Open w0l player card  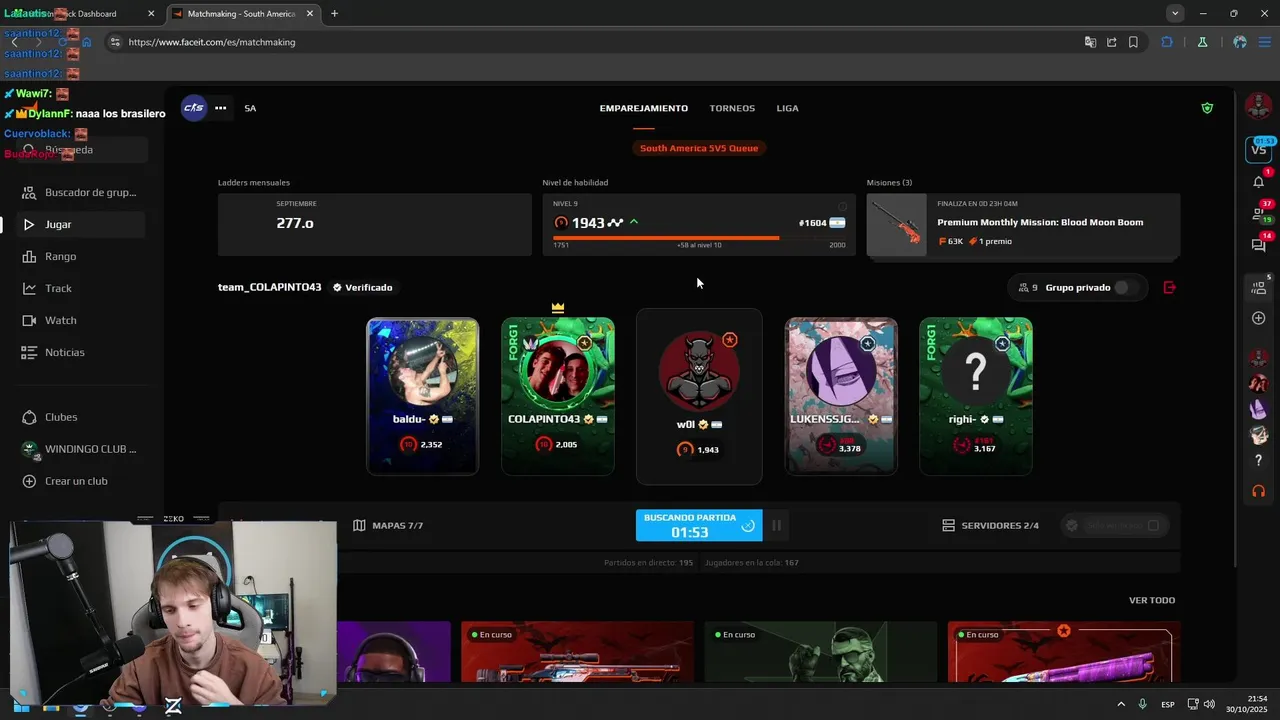click(699, 396)
